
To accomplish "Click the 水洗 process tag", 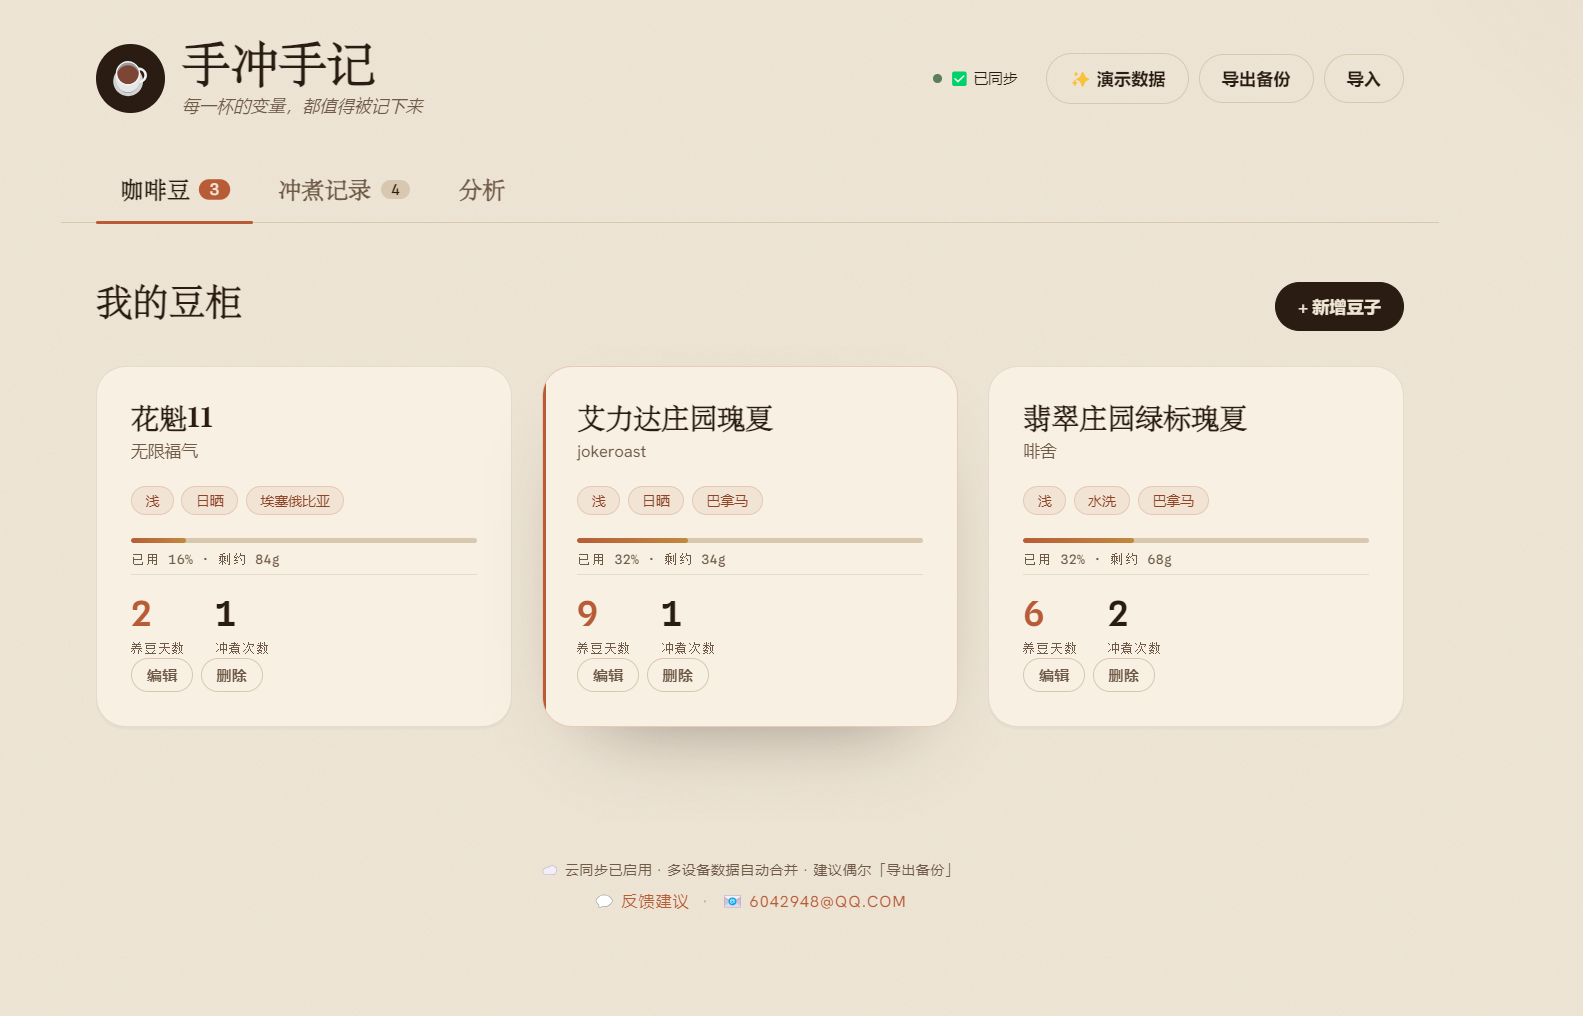I will [1102, 500].
